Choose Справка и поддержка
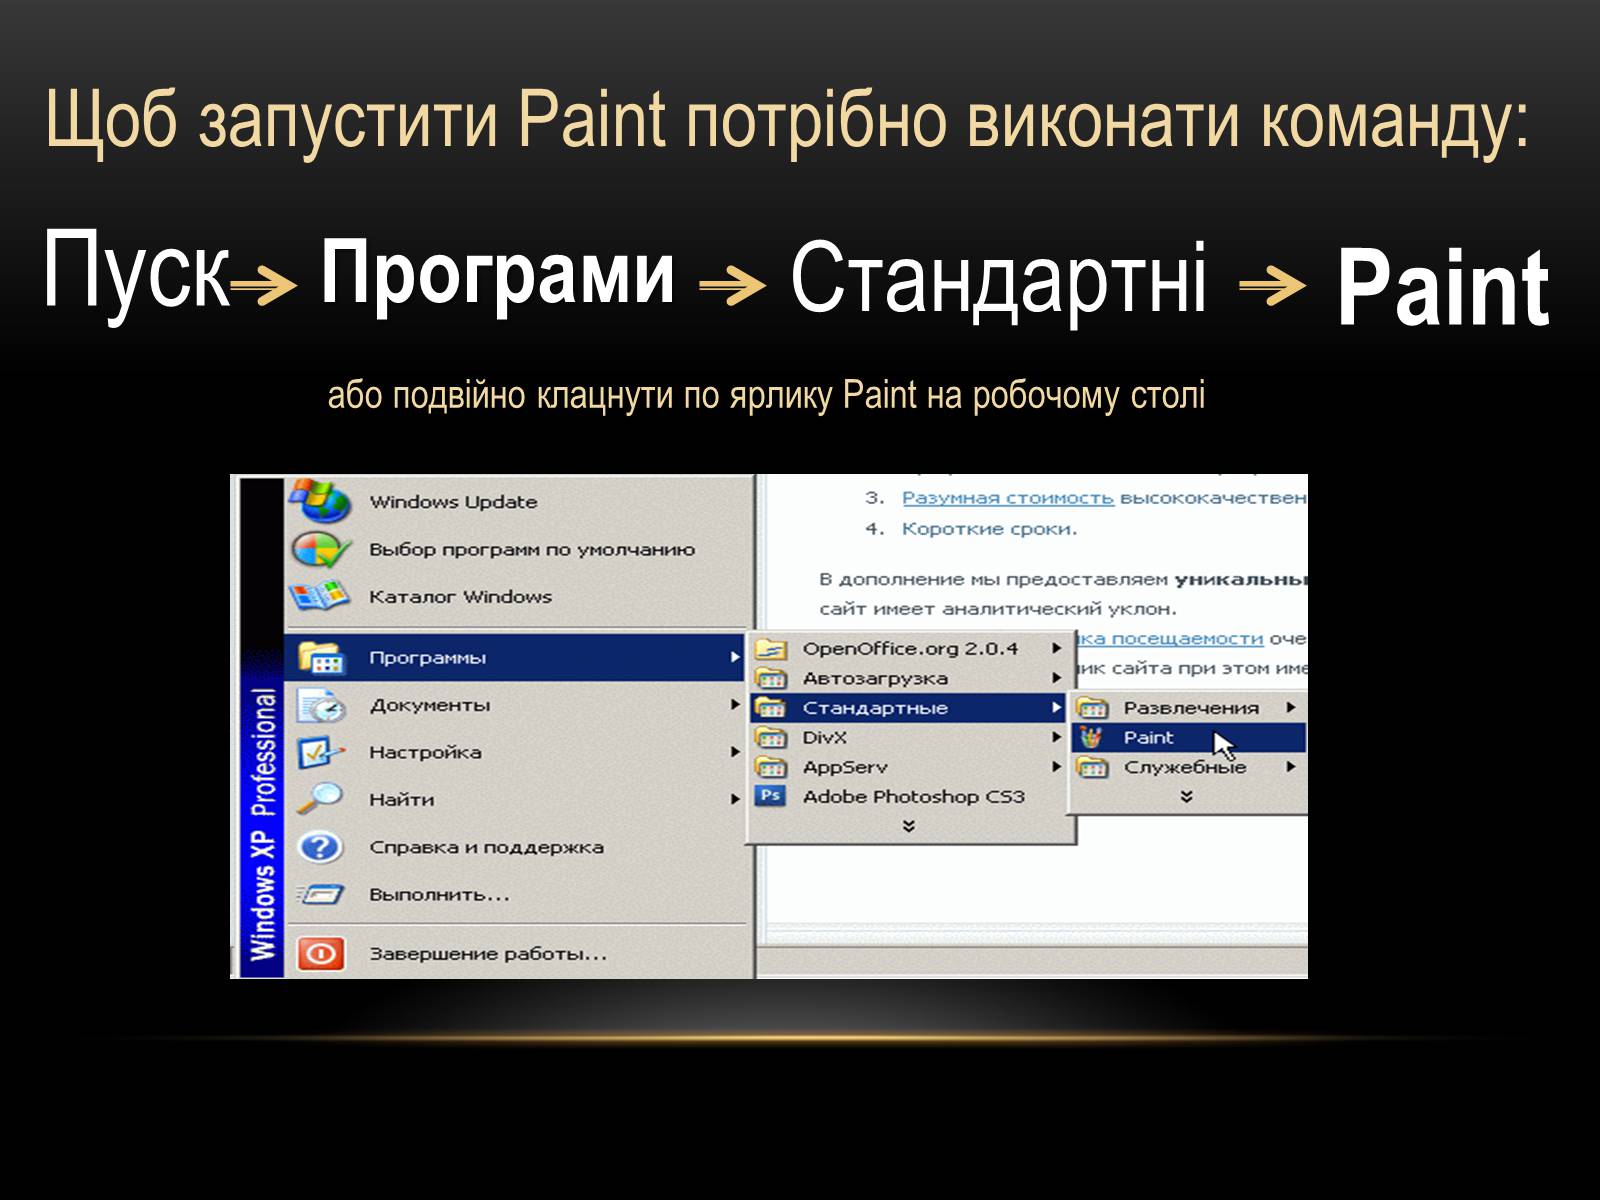1600x1200 pixels. 516,847
